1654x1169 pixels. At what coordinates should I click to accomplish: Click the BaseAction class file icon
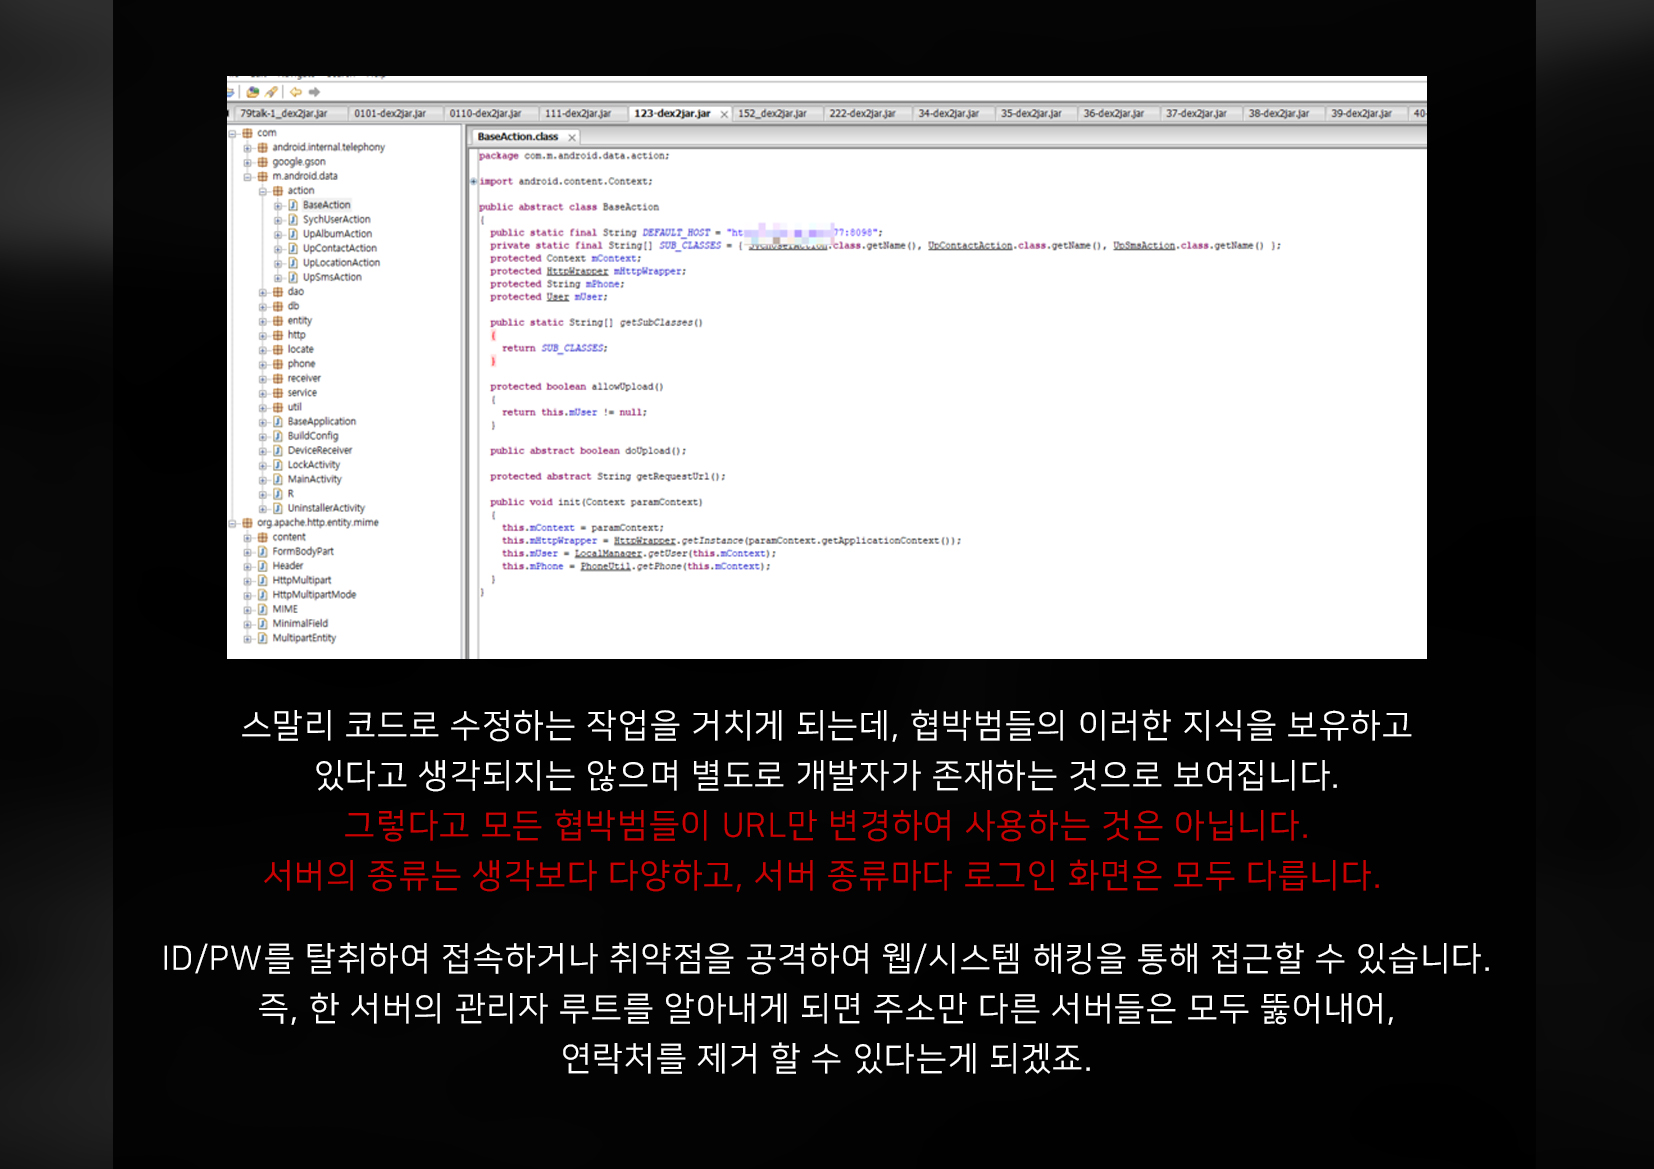tap(293, 205)
